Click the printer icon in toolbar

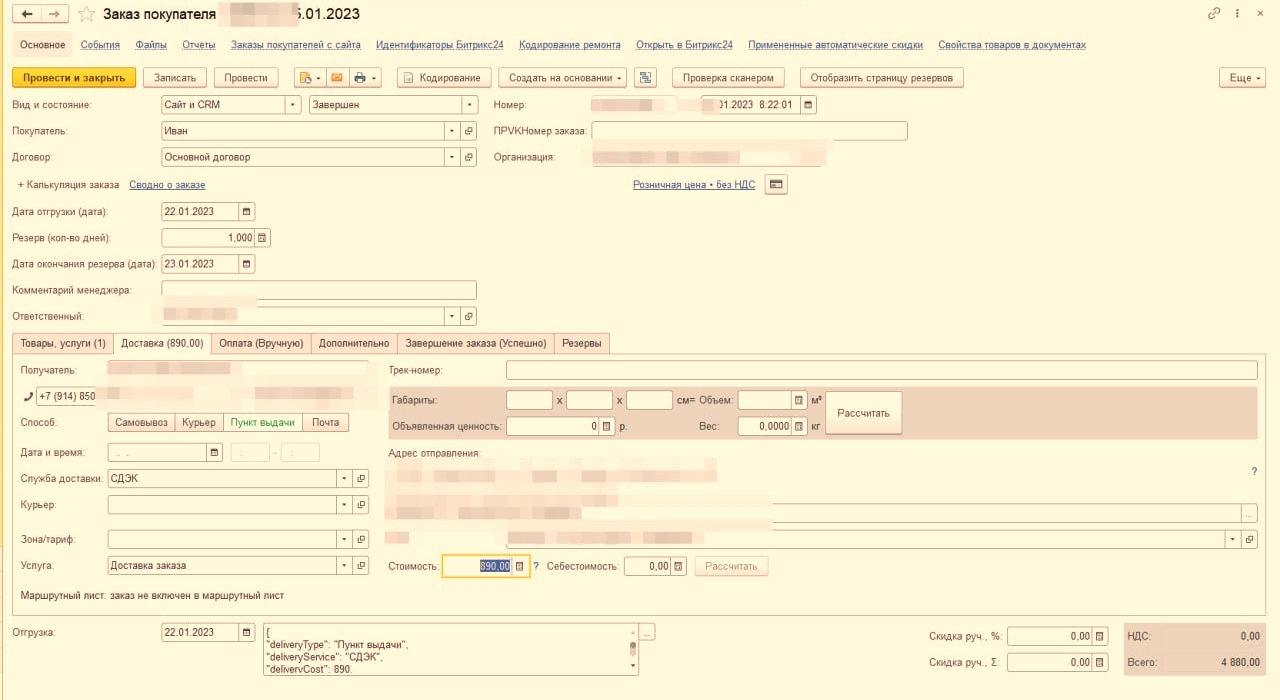[x=360, y=78]
